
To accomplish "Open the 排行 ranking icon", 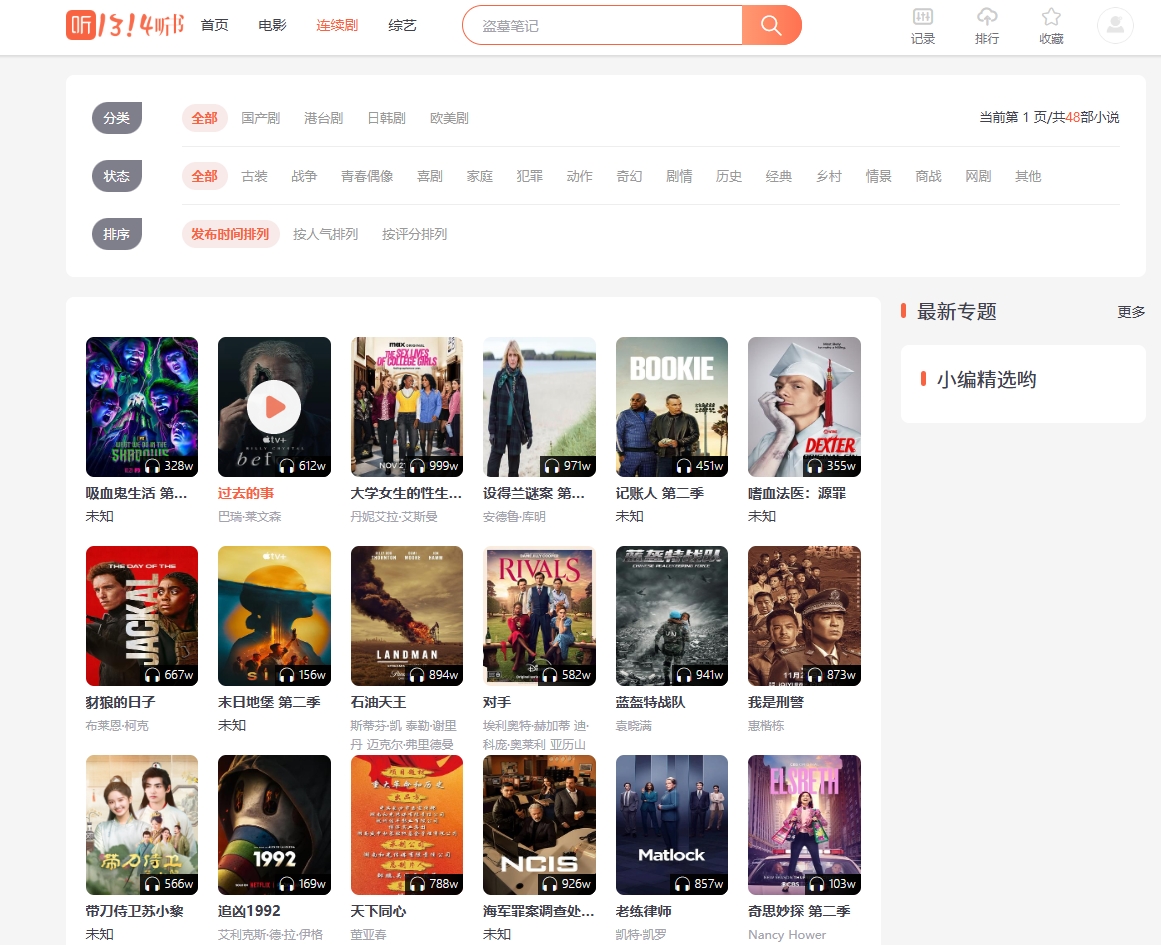I will [987, 27].
